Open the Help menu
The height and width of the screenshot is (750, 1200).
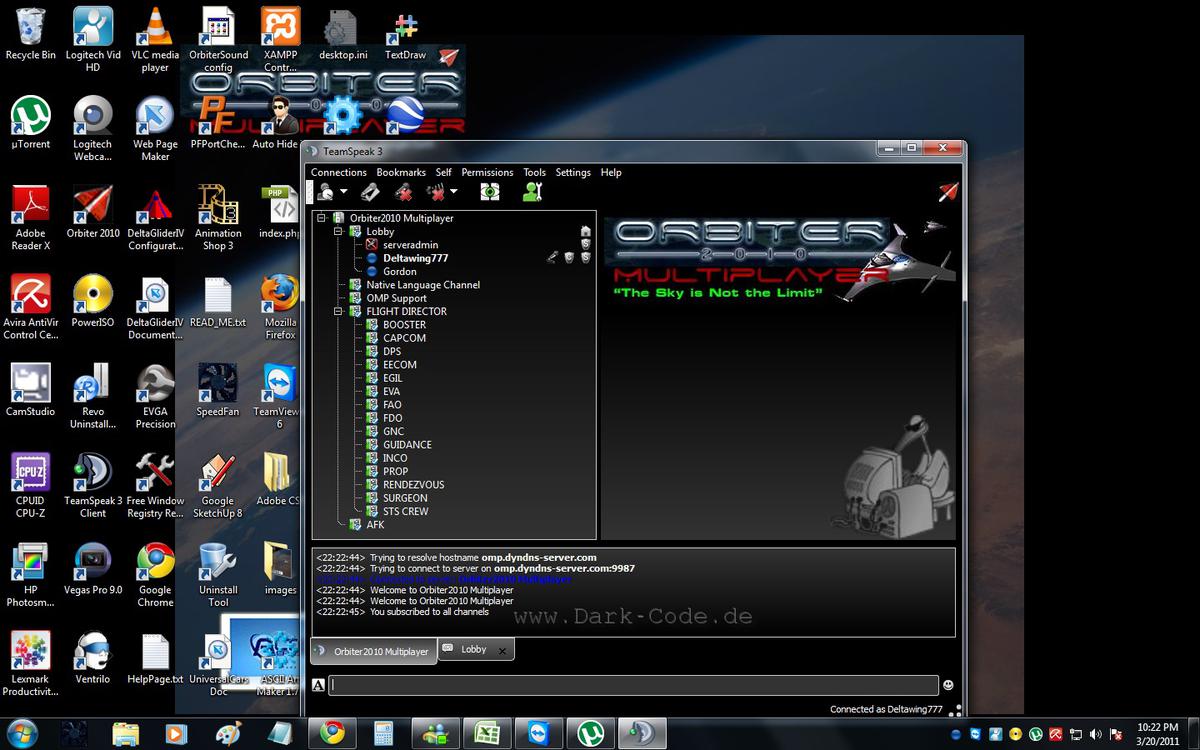(x=611, y=172)
